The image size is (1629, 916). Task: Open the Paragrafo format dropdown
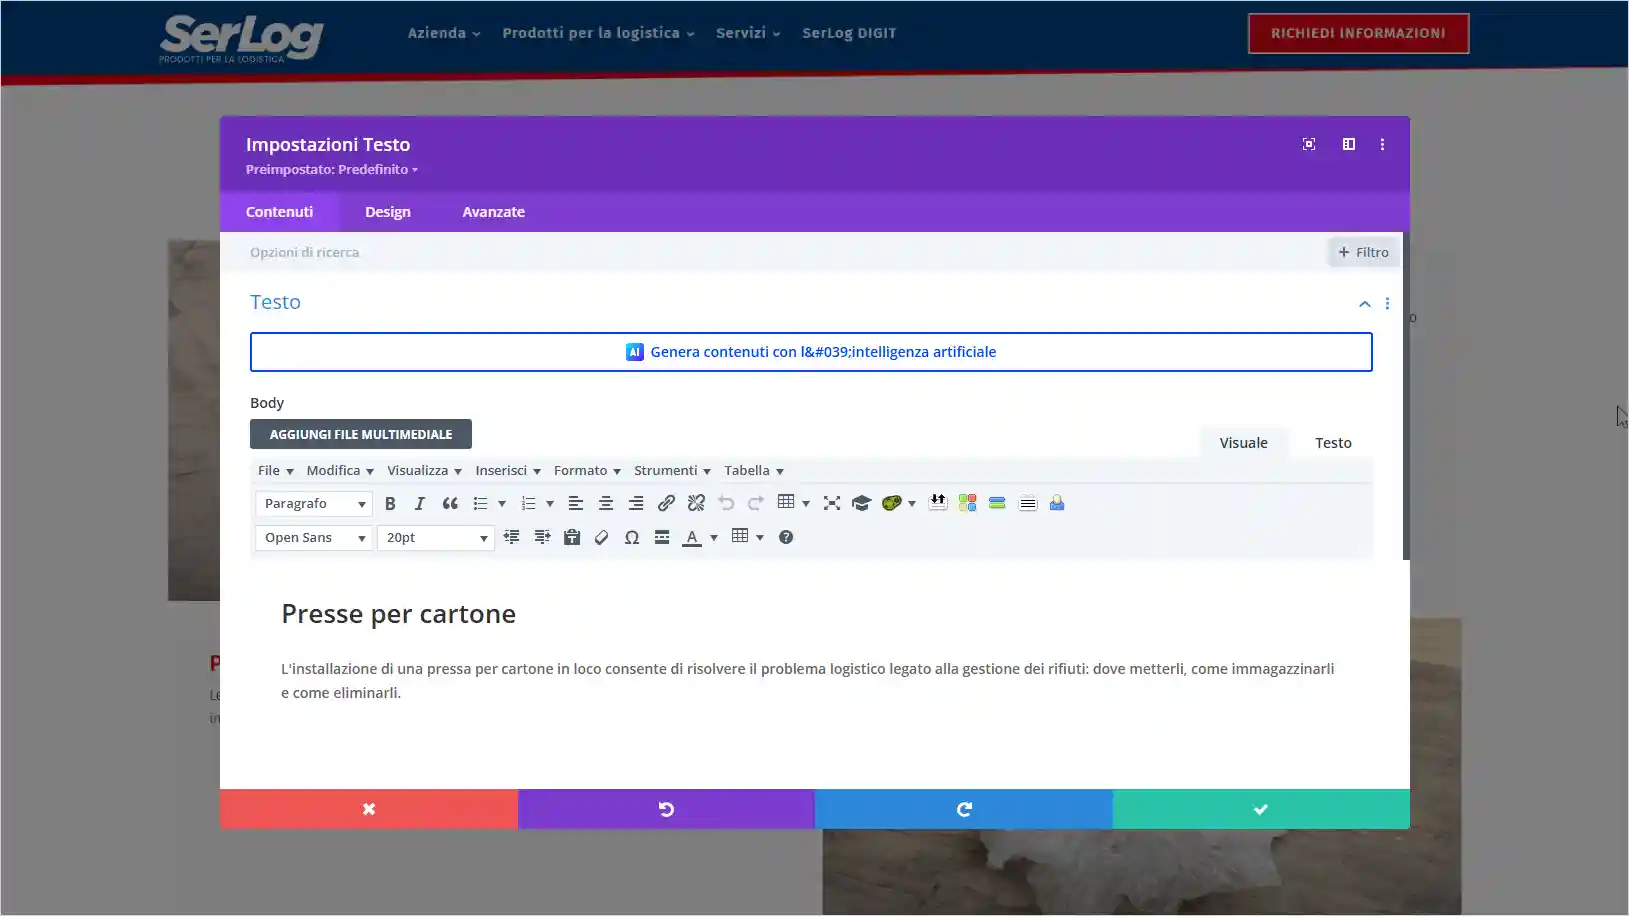click(x=313, y=504)
